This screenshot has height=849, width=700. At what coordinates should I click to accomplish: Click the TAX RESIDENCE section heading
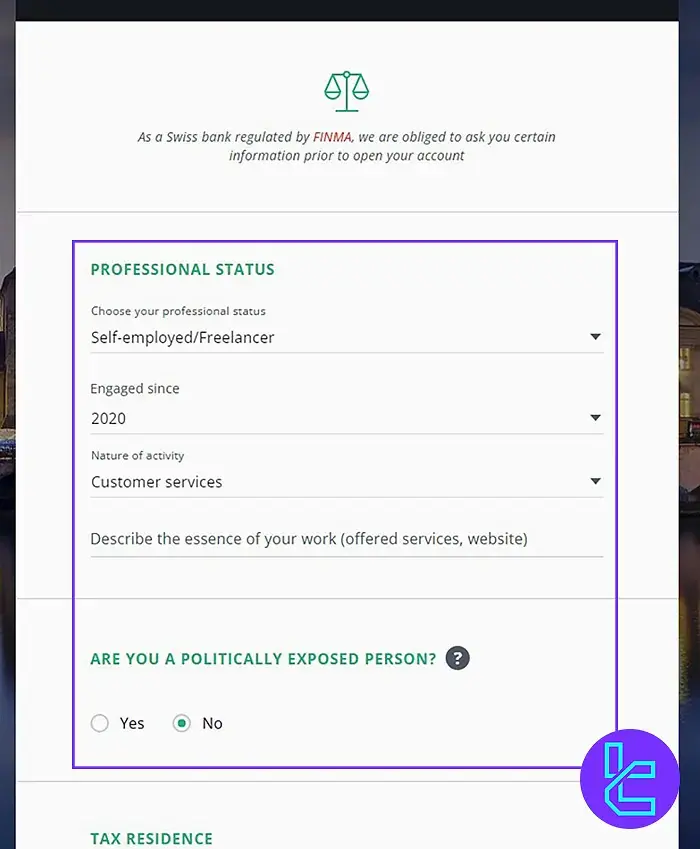click(x=151, y=838)
